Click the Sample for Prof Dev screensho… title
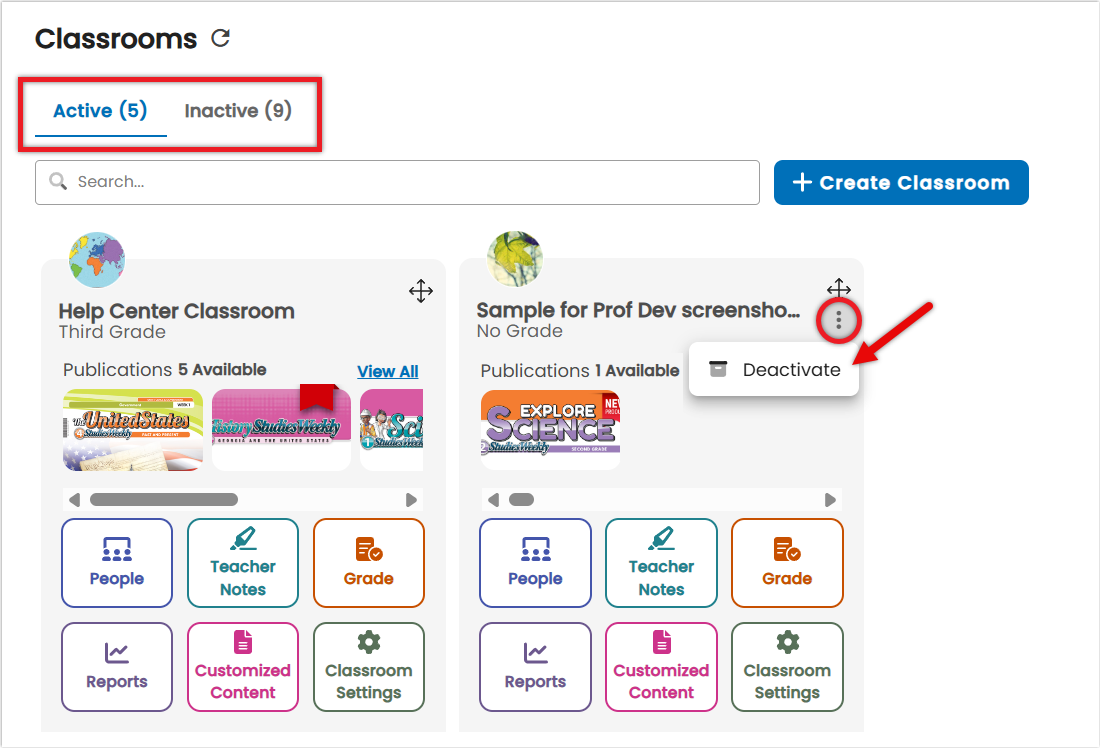This screenshot has width=1101, height=749. point(638,310)
